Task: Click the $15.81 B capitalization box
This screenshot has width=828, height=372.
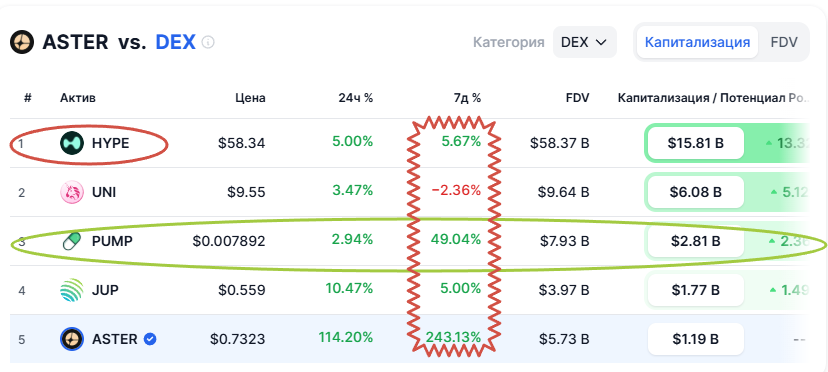Action: (x=695, y=143)
